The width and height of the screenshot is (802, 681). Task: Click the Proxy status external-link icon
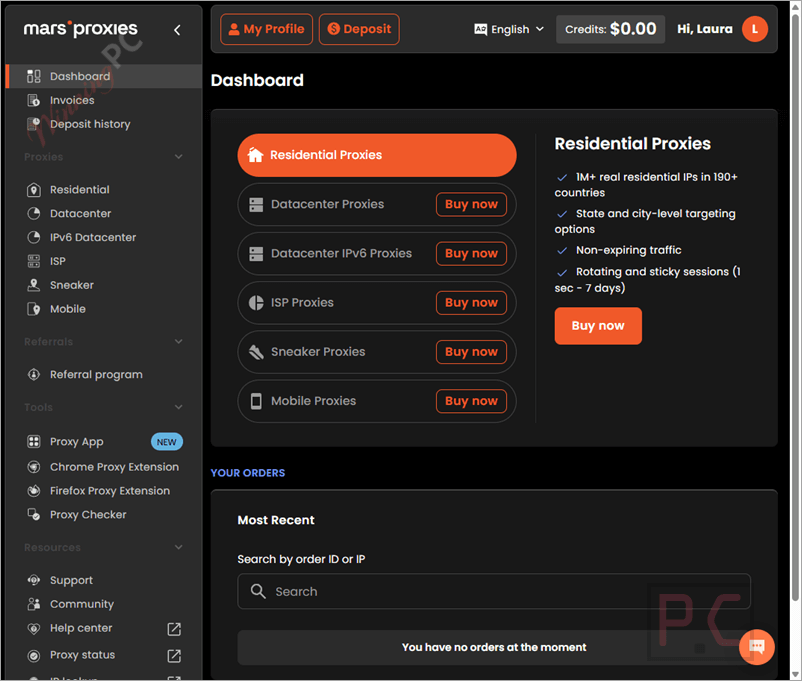(174, 655)
